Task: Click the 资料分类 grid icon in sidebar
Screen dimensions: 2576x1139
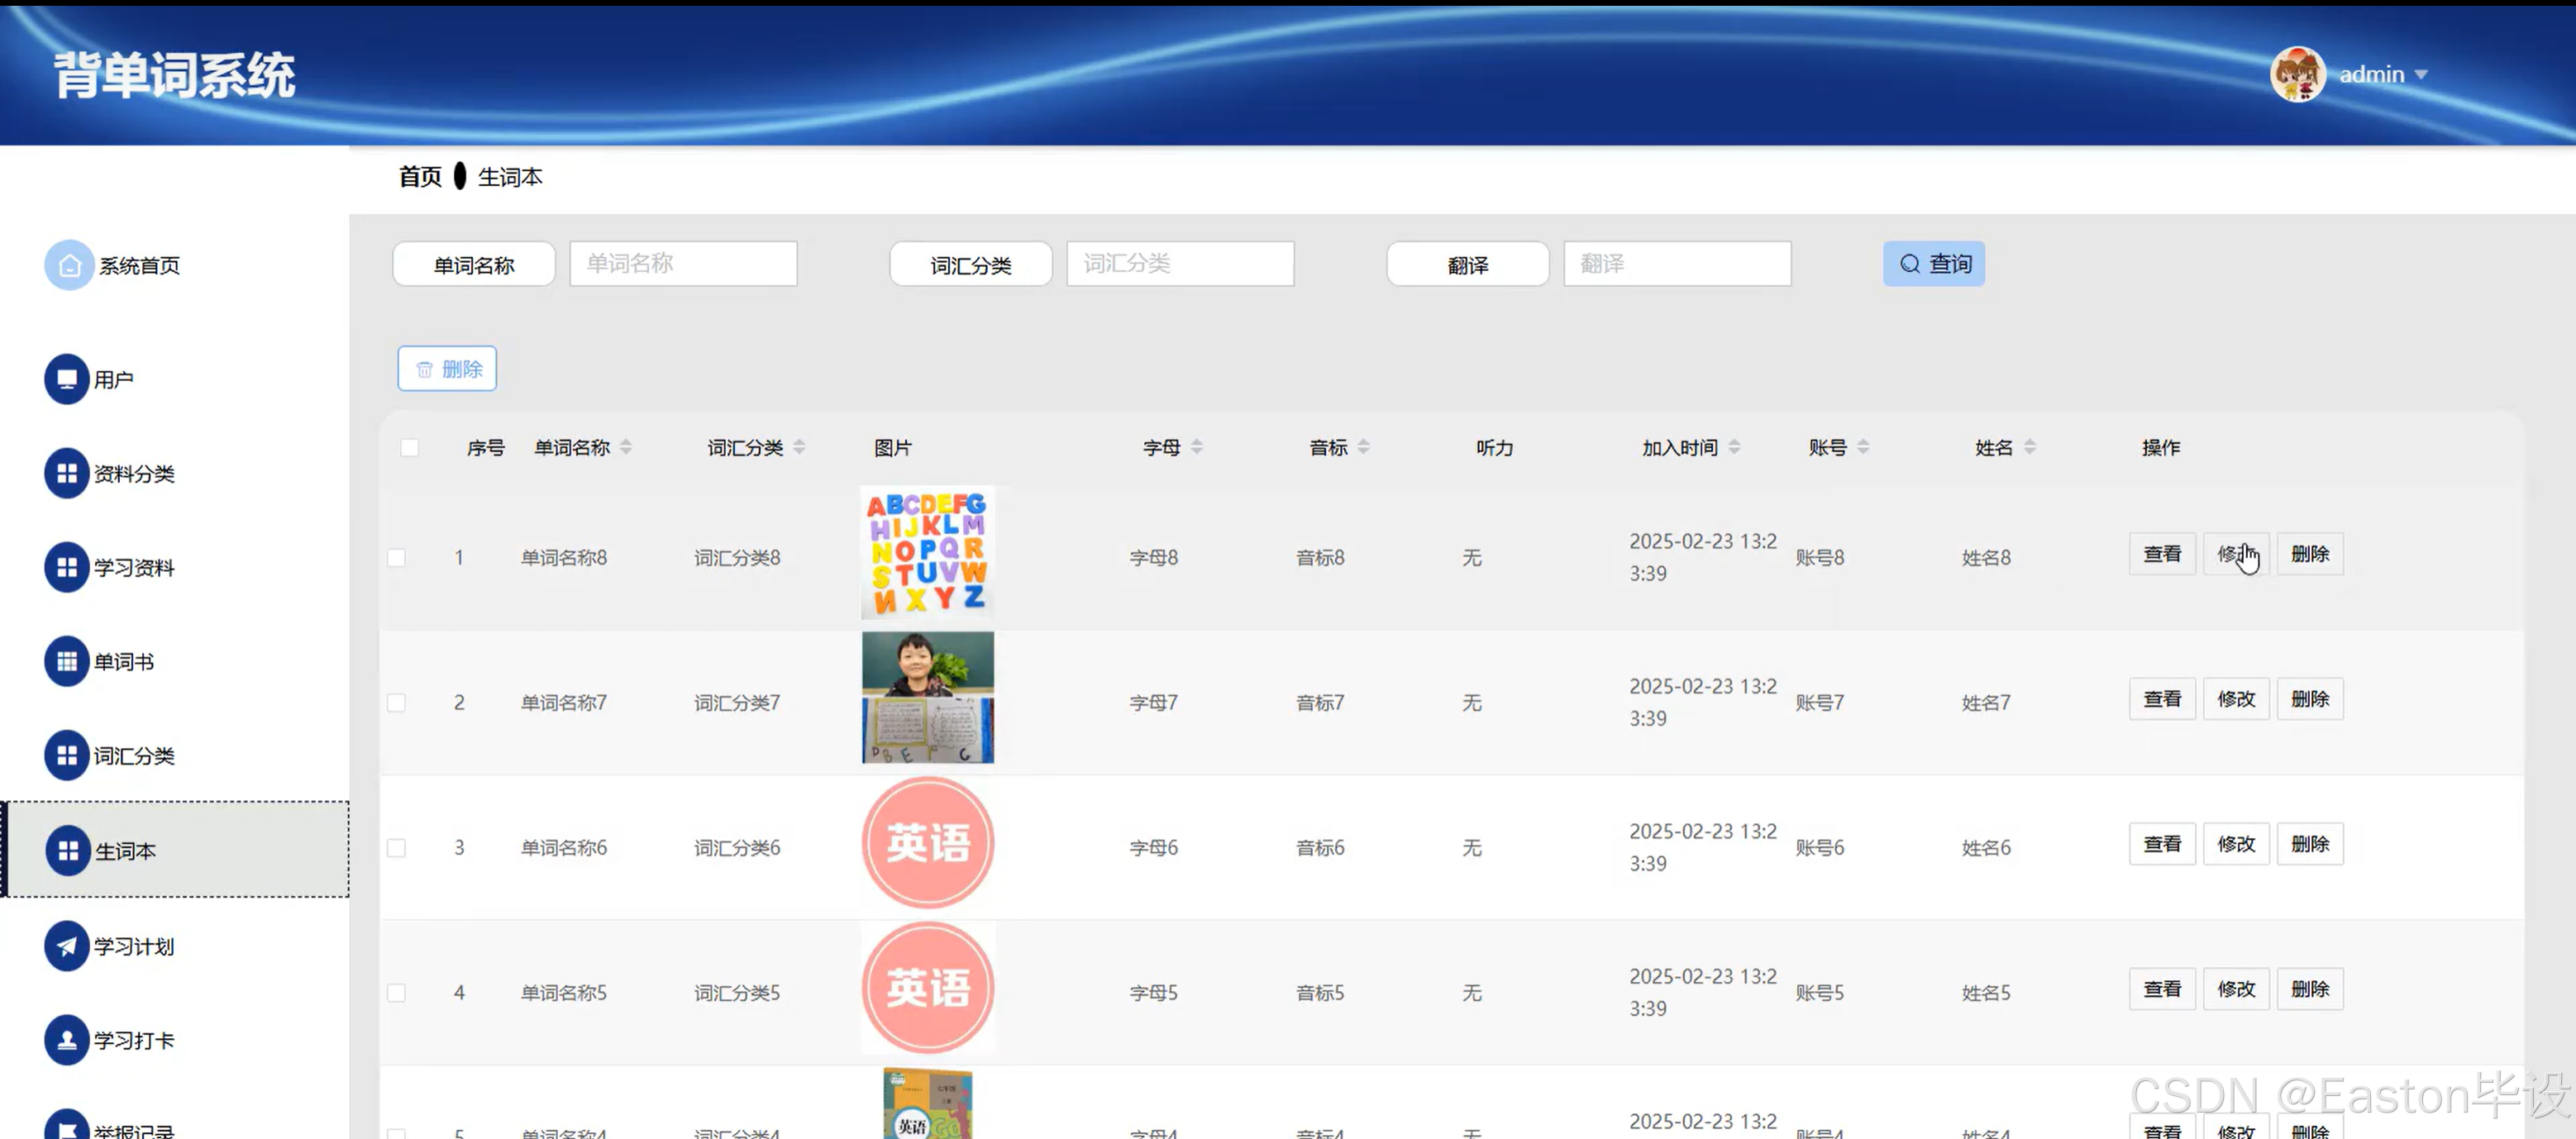Action: (67, 473)
